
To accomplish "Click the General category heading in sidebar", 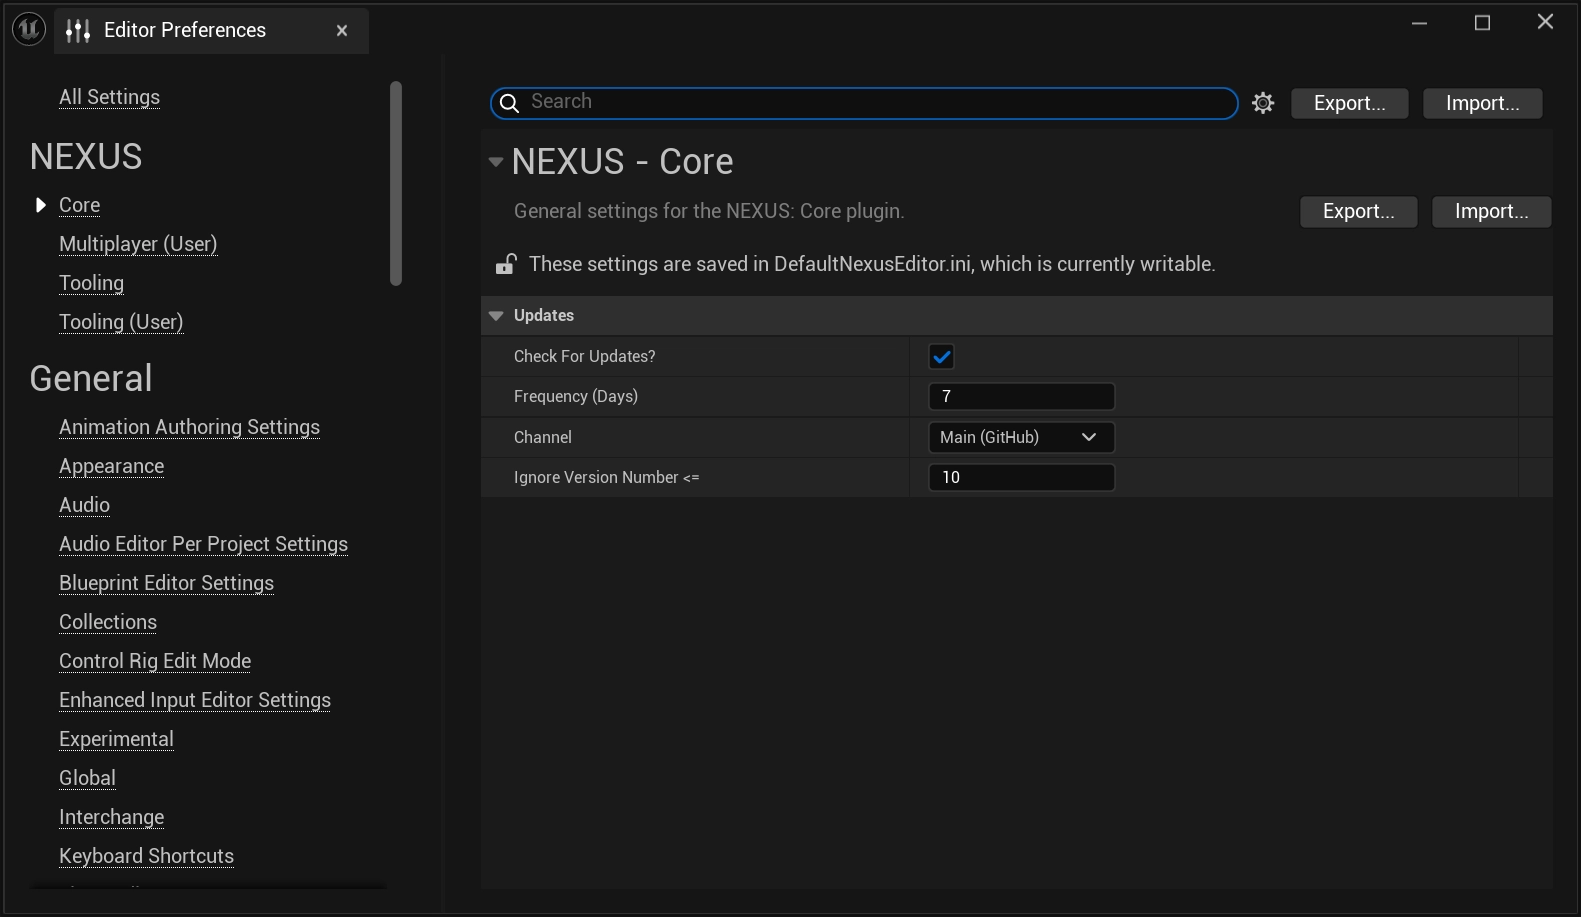I will [x=91, y=379].
